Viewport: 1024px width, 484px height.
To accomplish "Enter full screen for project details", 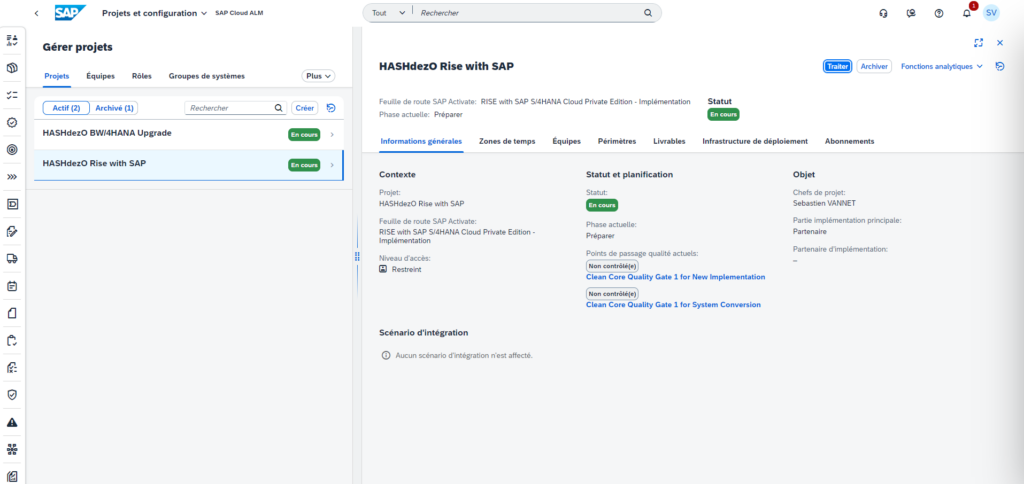I will click(978, 42).
